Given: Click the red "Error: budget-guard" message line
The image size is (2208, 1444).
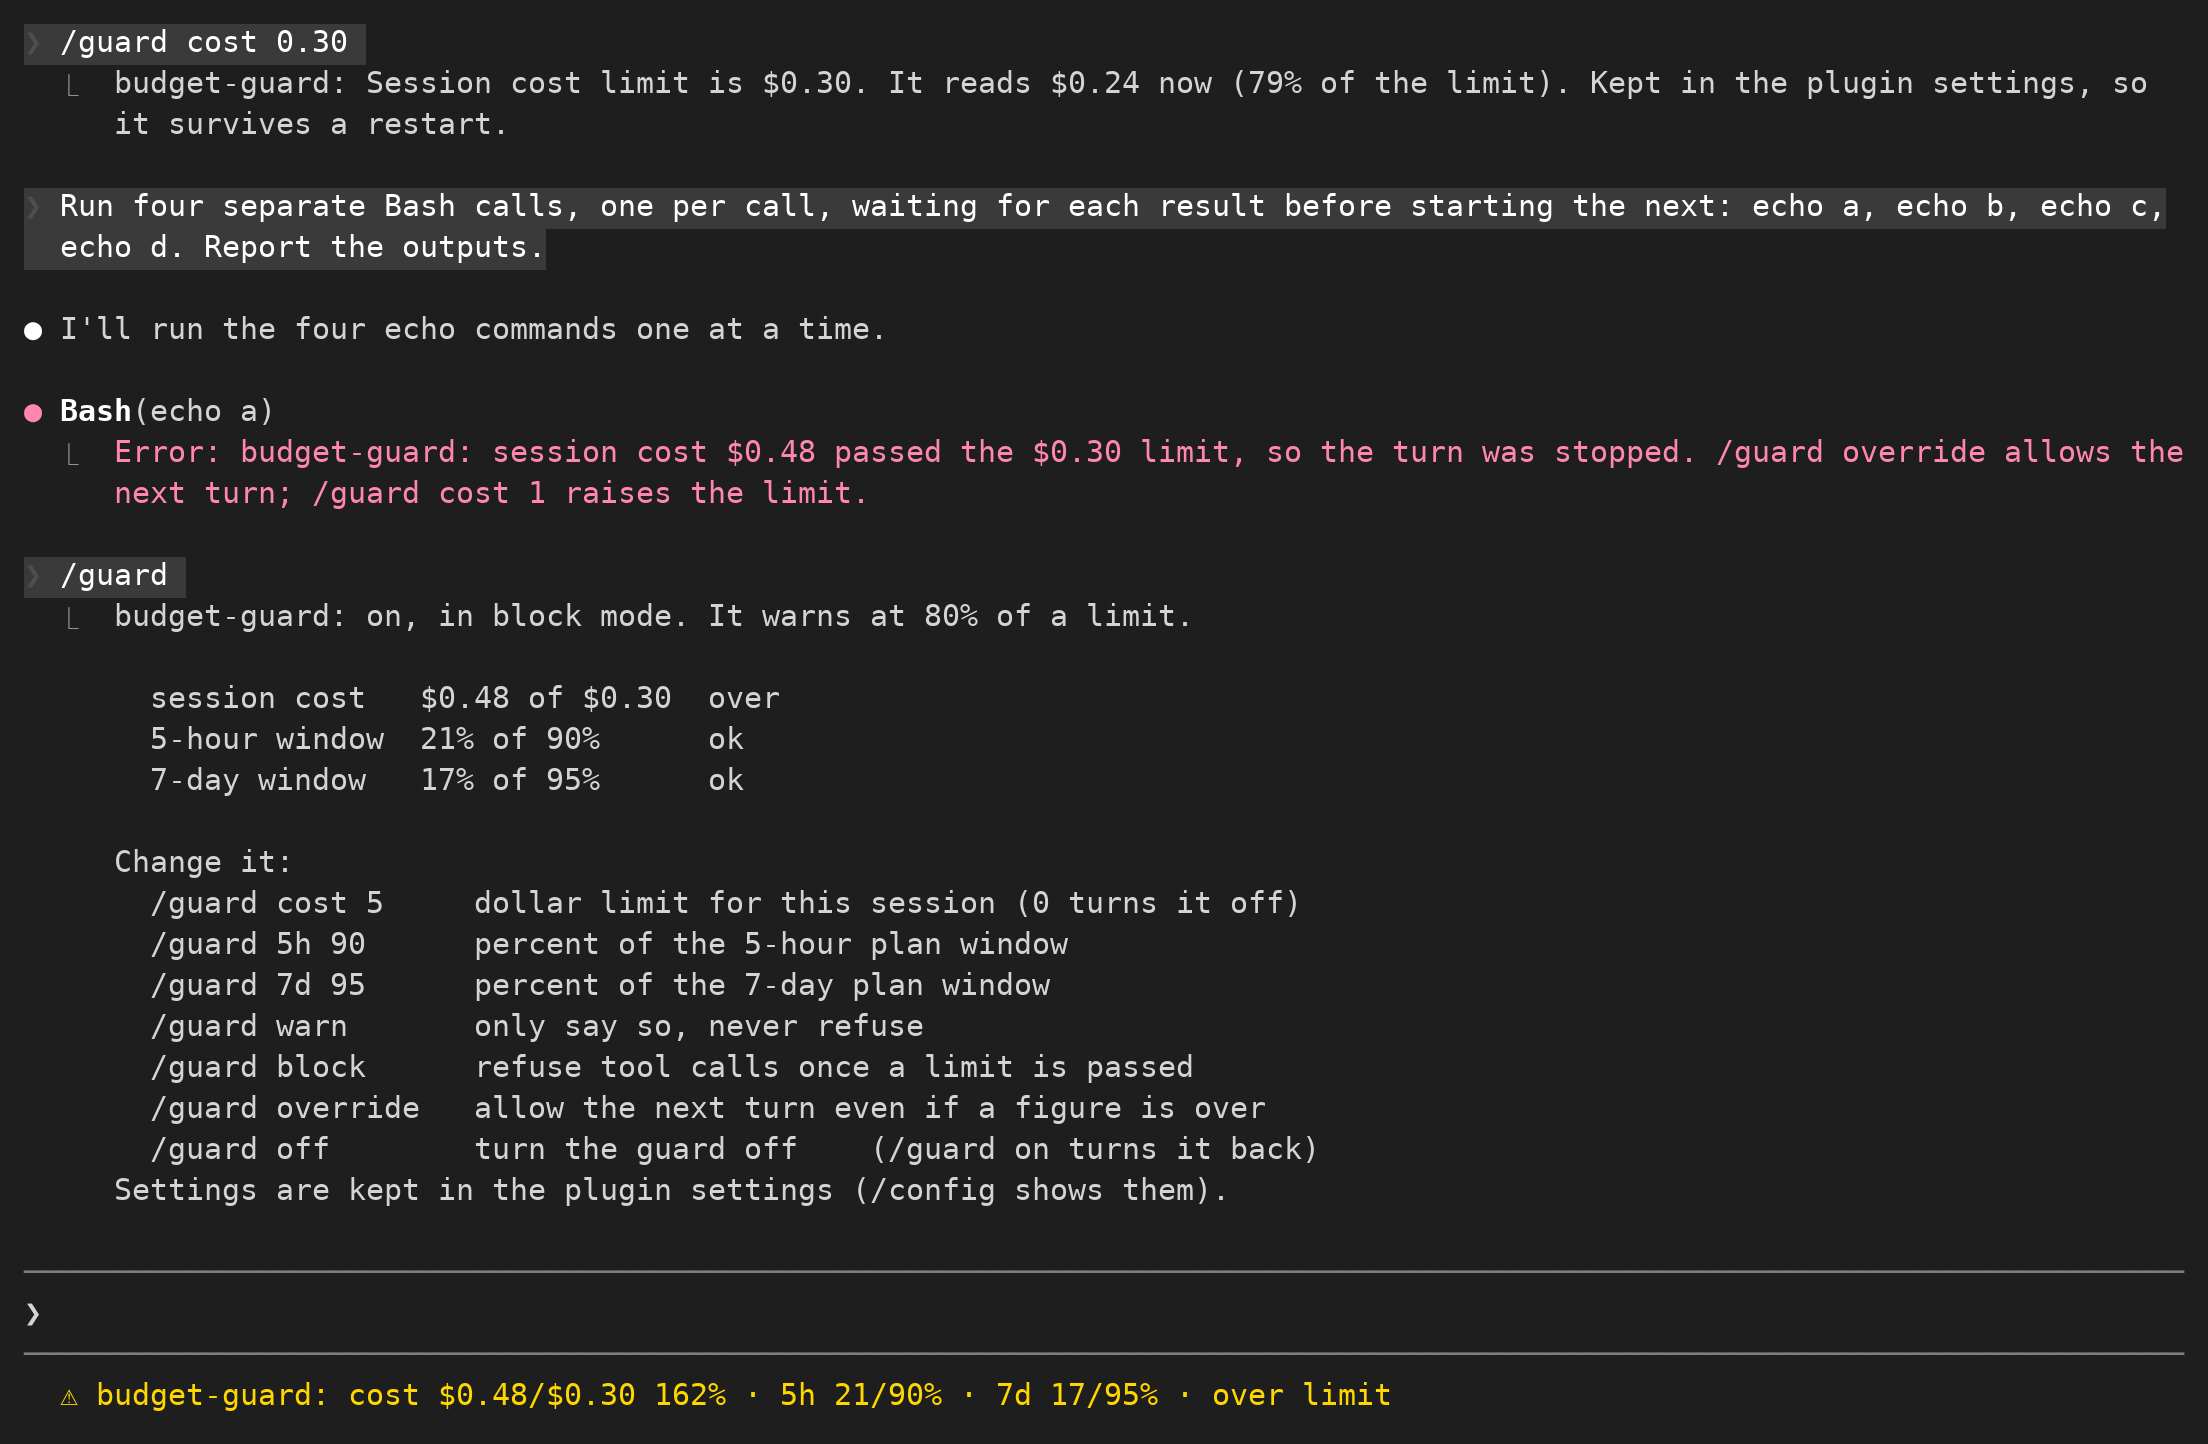Looking at the screenshot, I should (x=1148, y=472).
